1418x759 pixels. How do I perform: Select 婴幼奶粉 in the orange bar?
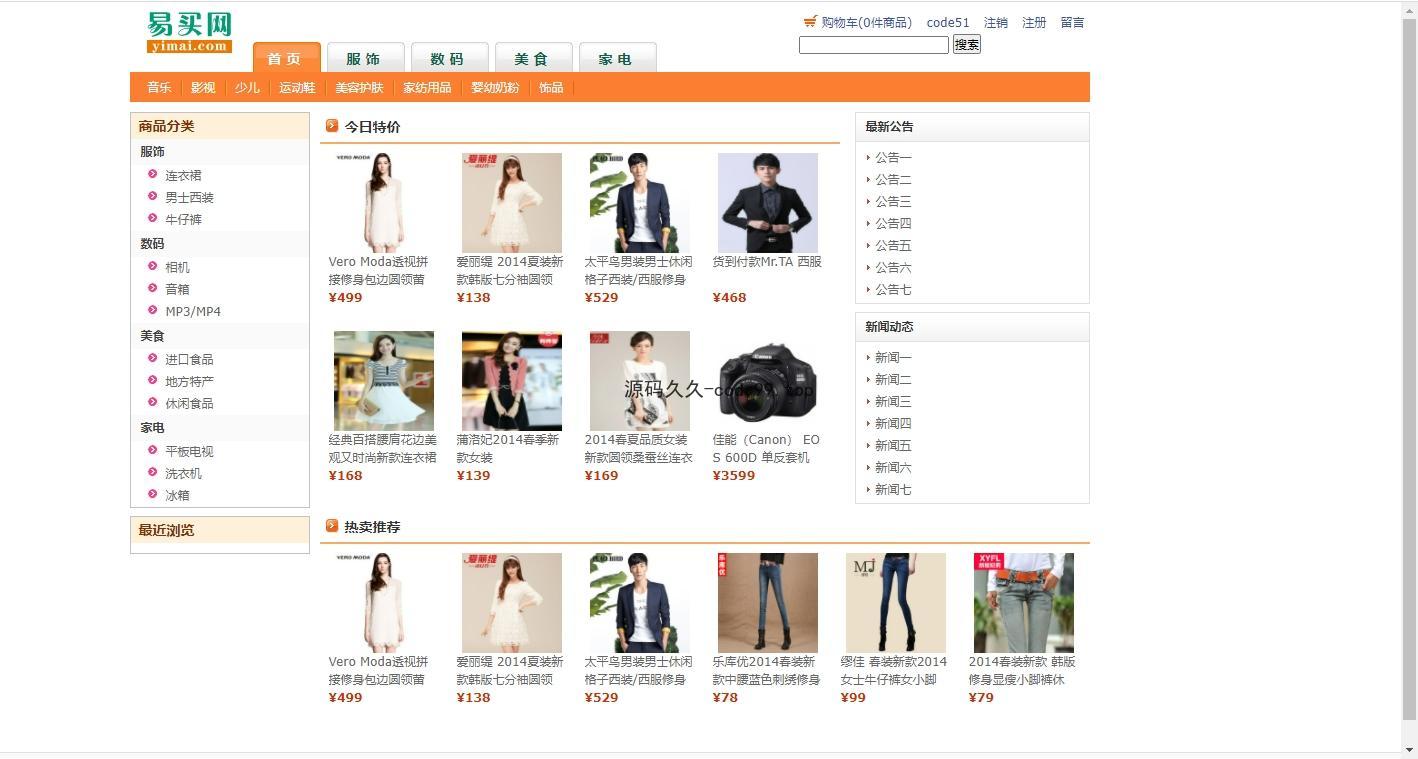(x=495, y=87)
